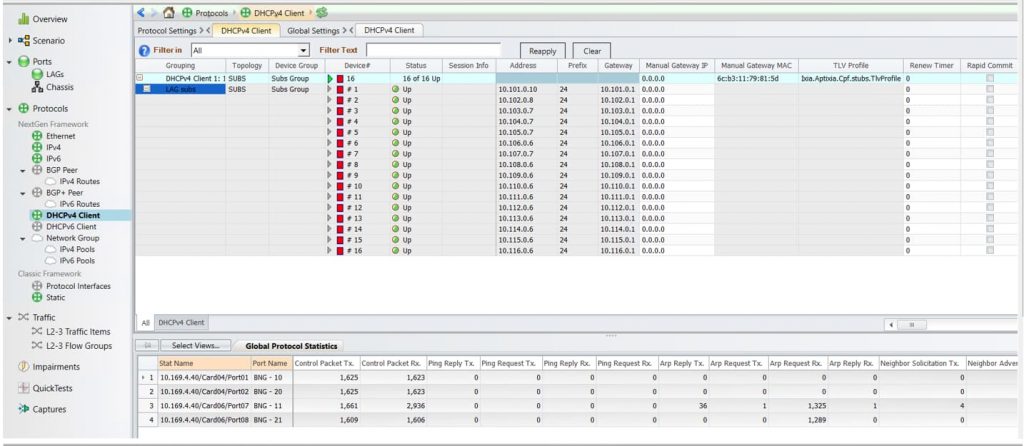This screenshot has height=446, width=1024.
Task: Go back with the blue left arrow
Action: (x=141, y=12)
